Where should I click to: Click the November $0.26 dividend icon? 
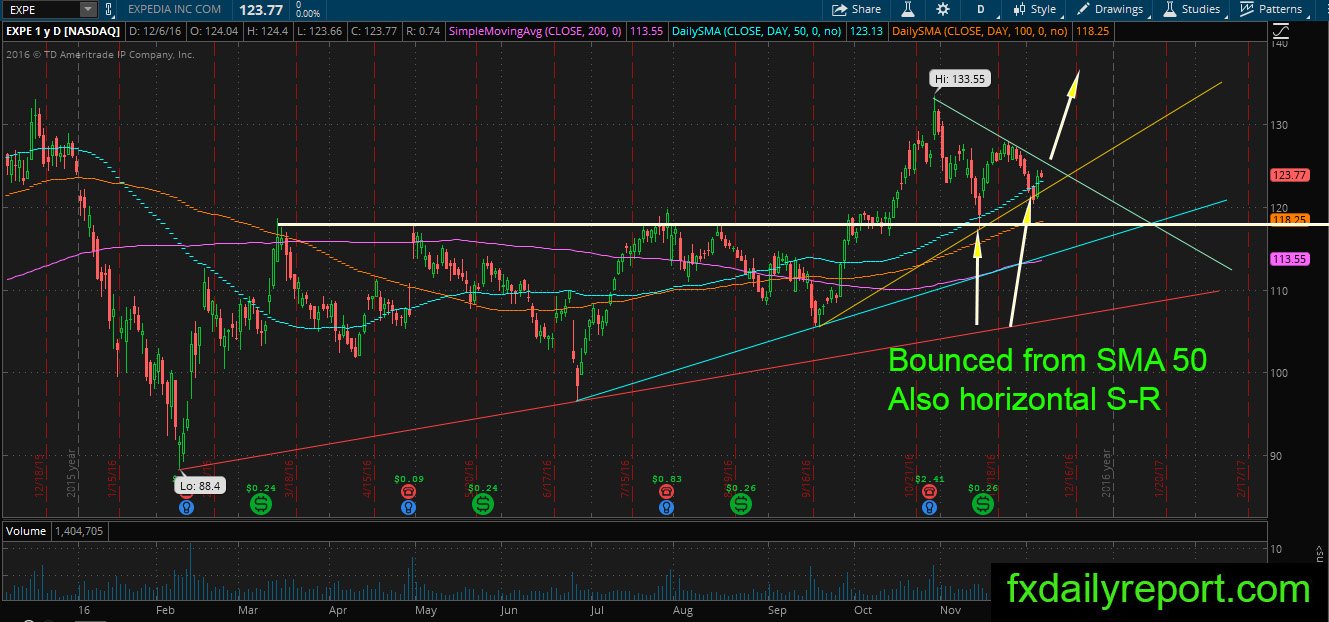coord(983,506)
